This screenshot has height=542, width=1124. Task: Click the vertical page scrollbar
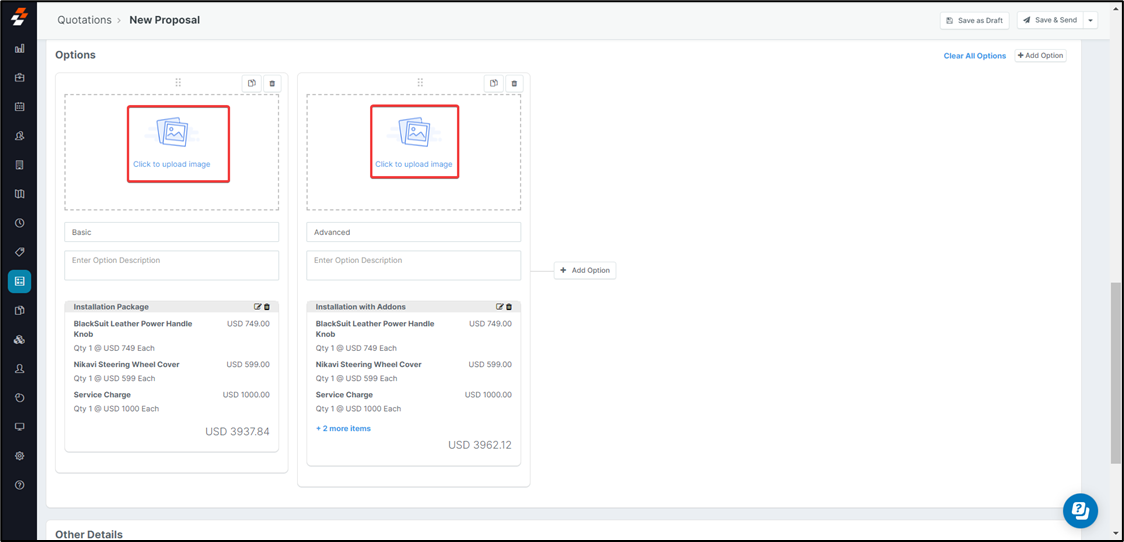(x=1115, y=373)
